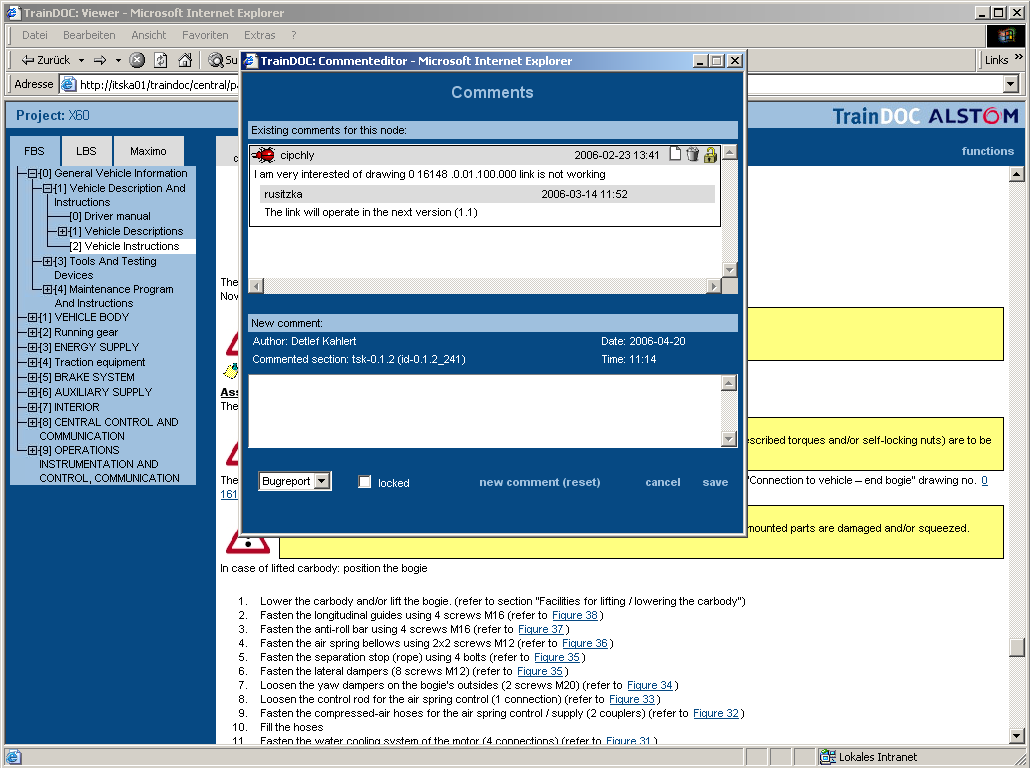The height and width of the screenshot is (768, 1030).
Task: Expand the Vehicle Descriptions tree node
Action: 62,231
